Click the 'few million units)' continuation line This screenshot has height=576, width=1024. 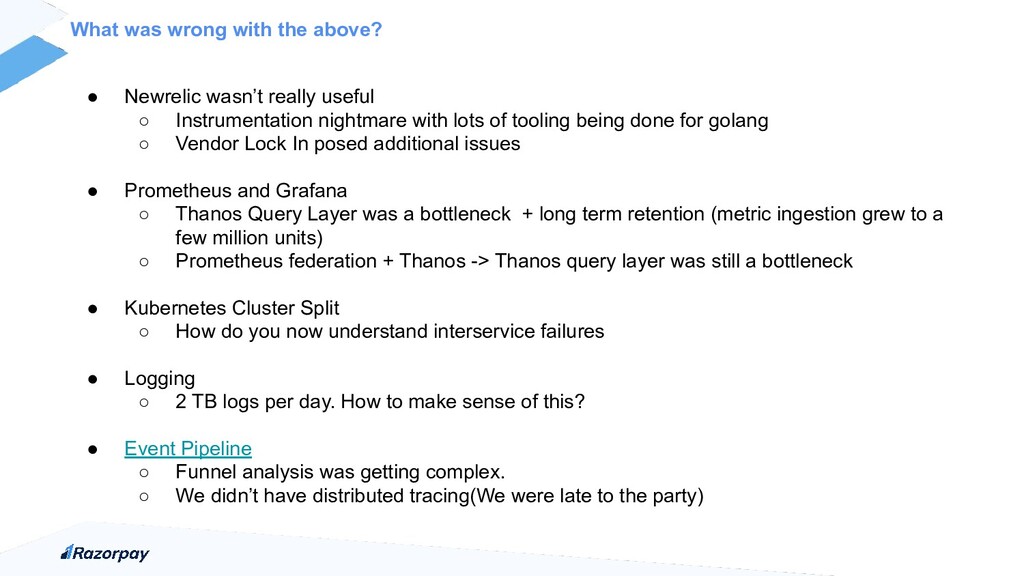tap(249, 238)
